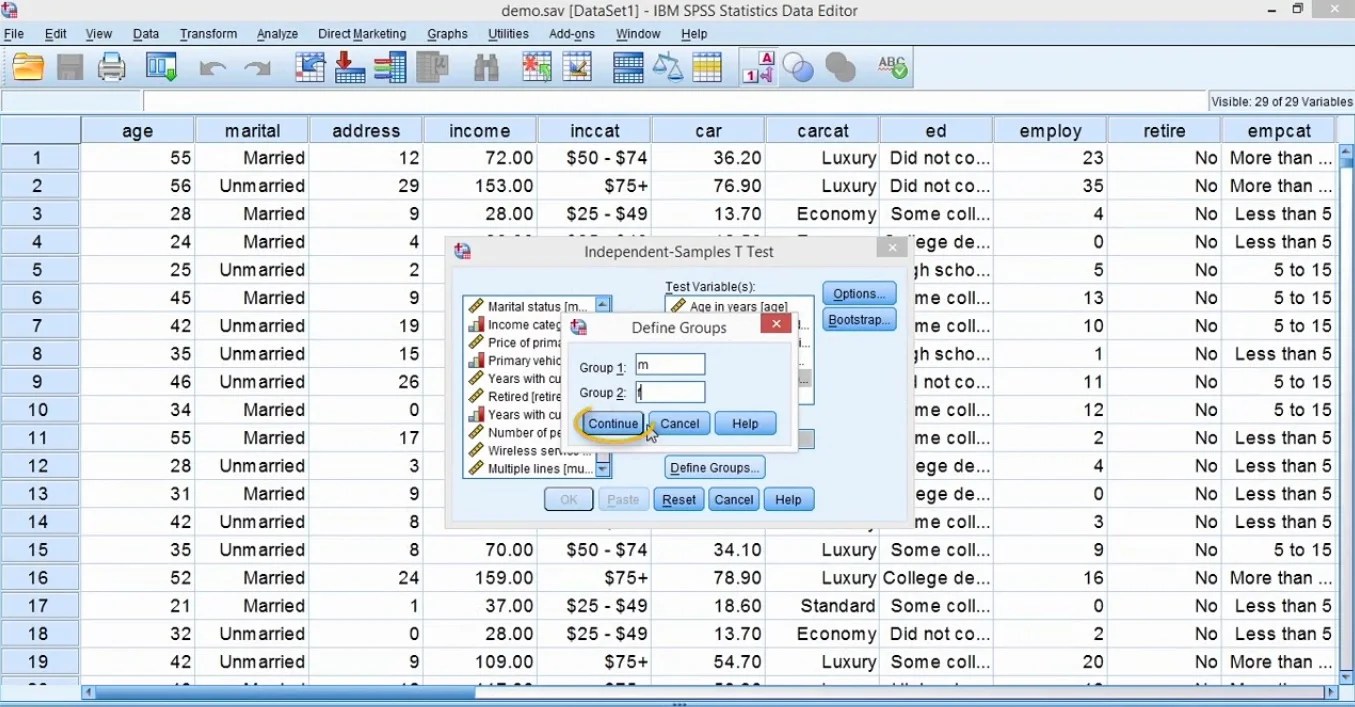Select the empcat column header
Viewport: 1355px width, 707px height.
[x=1279, y=131]
